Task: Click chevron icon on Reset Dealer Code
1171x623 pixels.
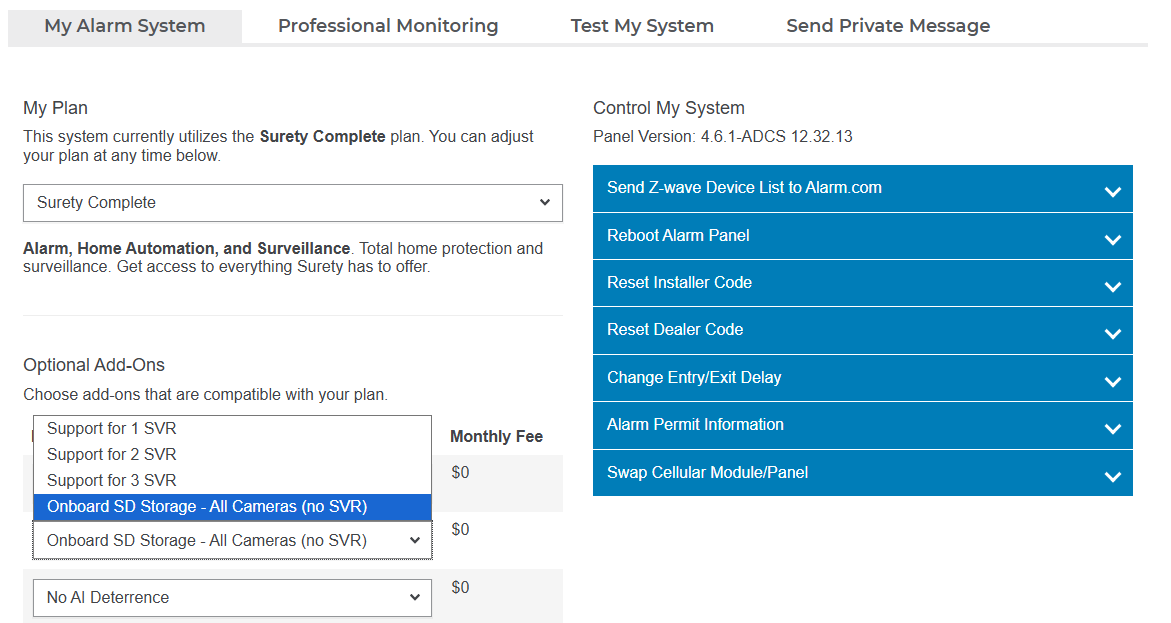Action: [1112, 334]
